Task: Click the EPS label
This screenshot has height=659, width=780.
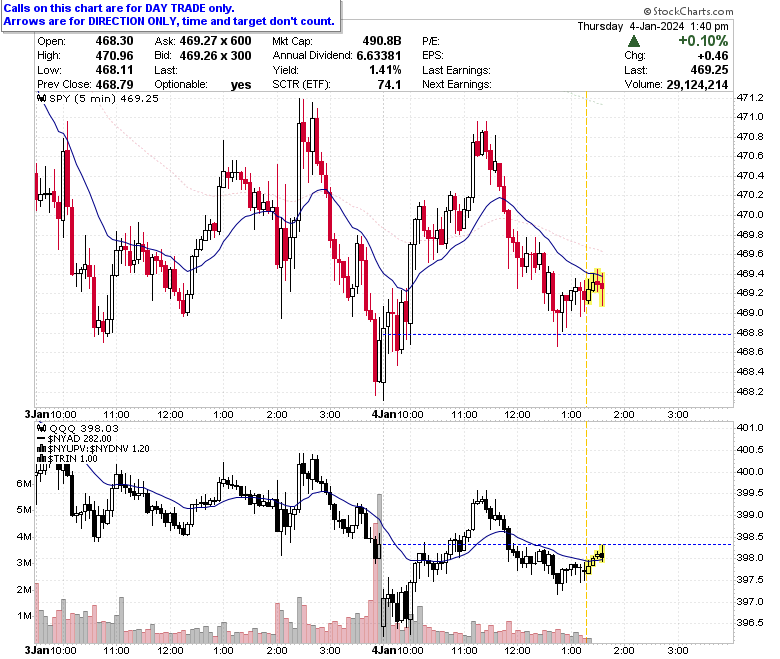Action: coord(433,56)
